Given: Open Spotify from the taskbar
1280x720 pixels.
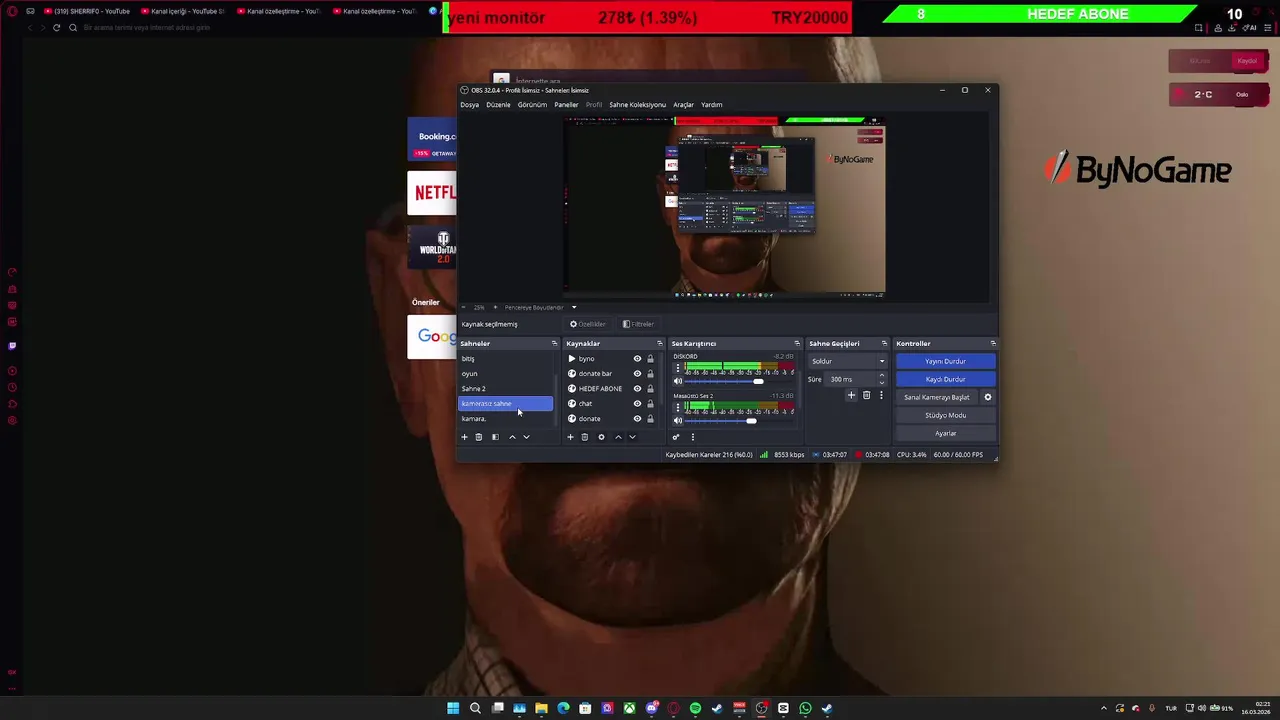Looking at the screenshot, I should 695,708.
